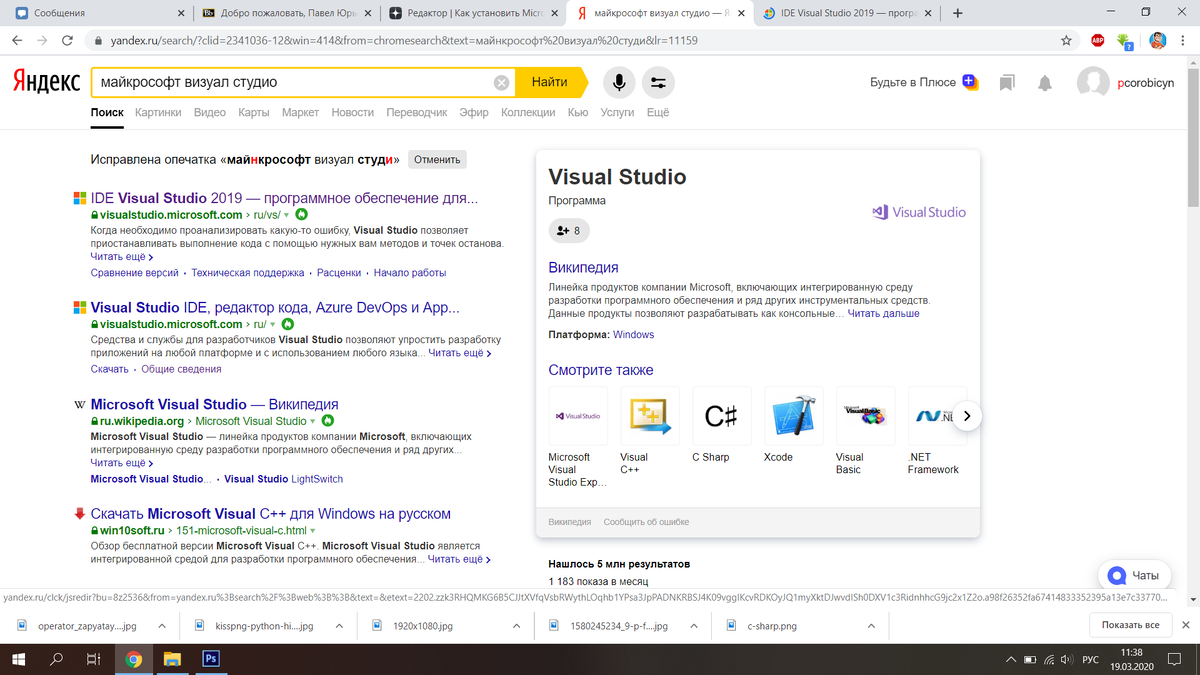Switch to the Картинки search tab
This screenshot has height=675, width=1200.
coord(160,112)
